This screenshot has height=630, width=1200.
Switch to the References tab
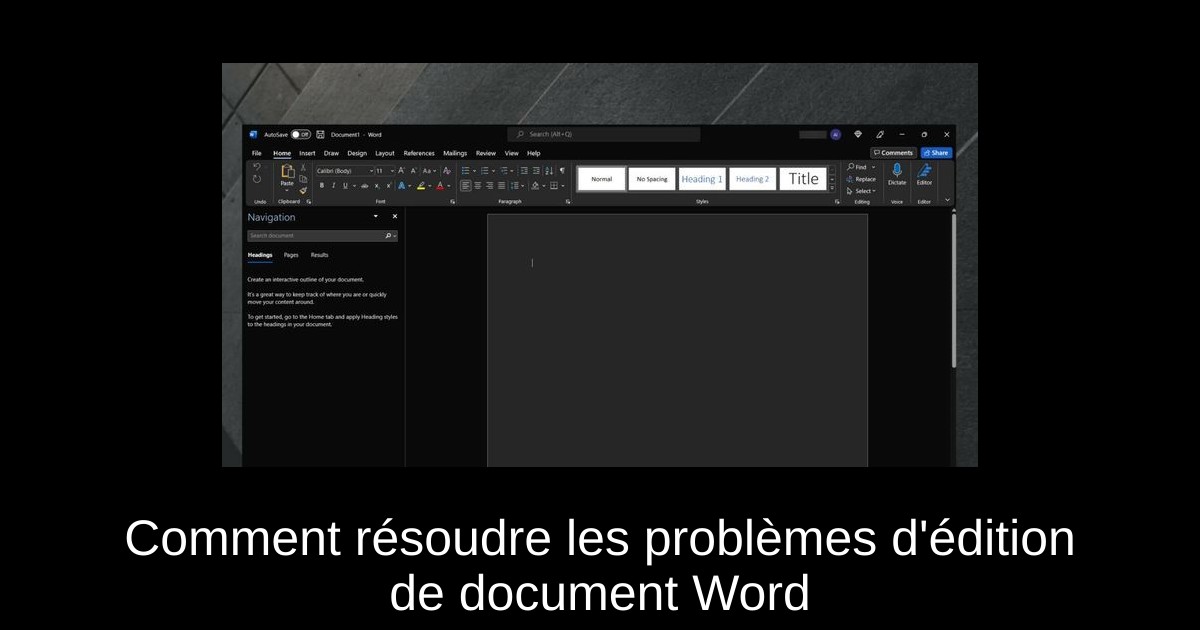pos(419,153)
